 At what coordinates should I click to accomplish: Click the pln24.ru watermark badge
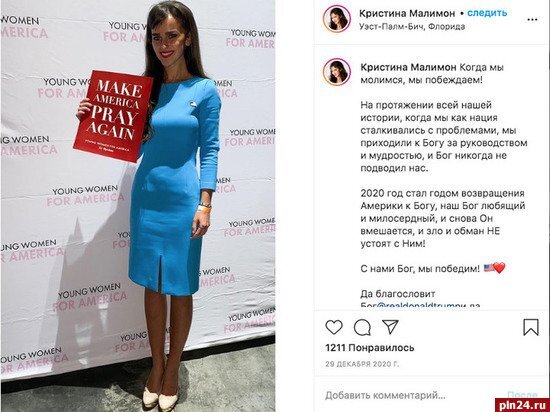pos(523,405)
